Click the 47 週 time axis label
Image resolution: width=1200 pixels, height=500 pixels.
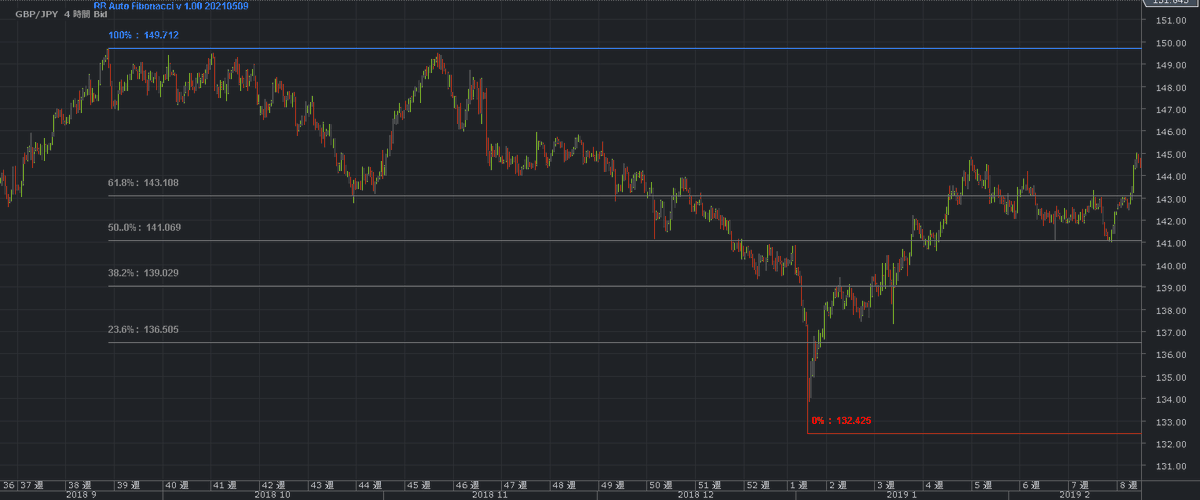[x=514, y=484]
